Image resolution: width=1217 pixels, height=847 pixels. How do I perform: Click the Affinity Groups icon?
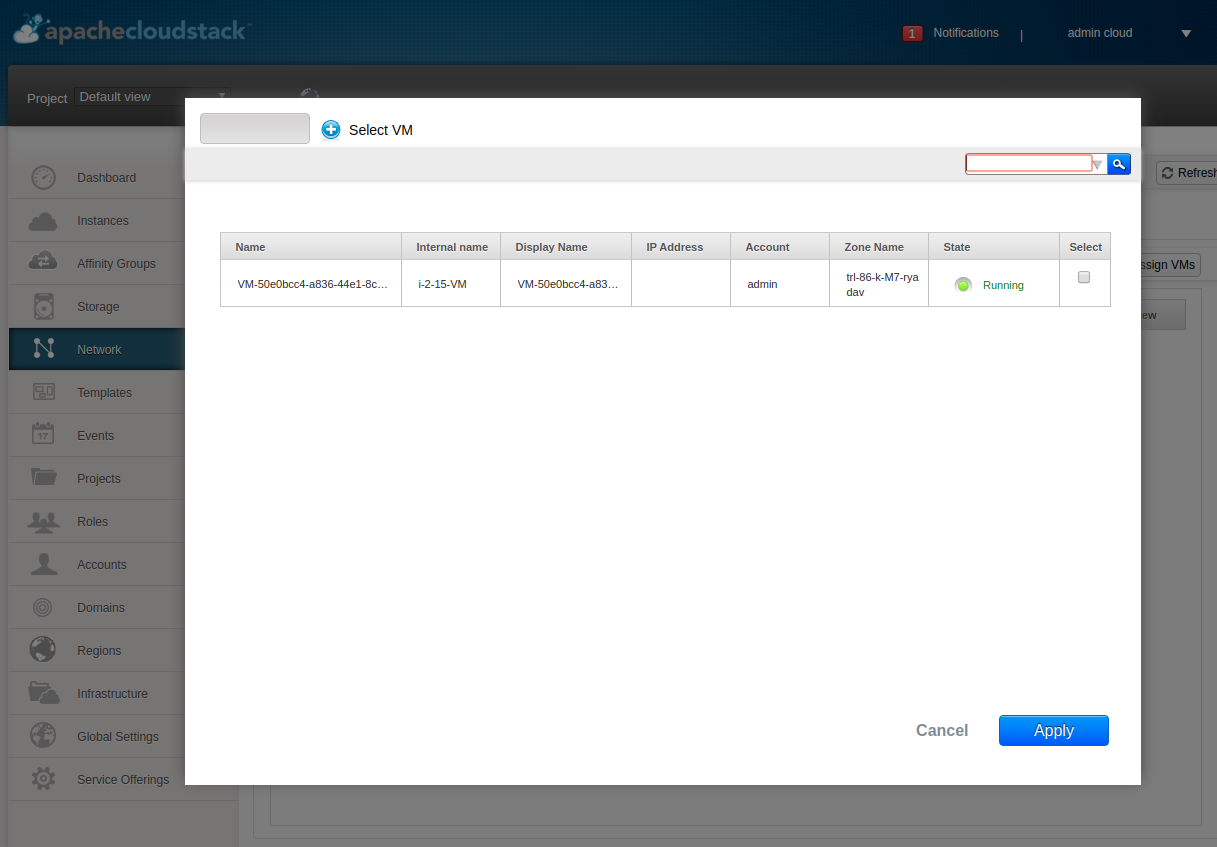43,263
